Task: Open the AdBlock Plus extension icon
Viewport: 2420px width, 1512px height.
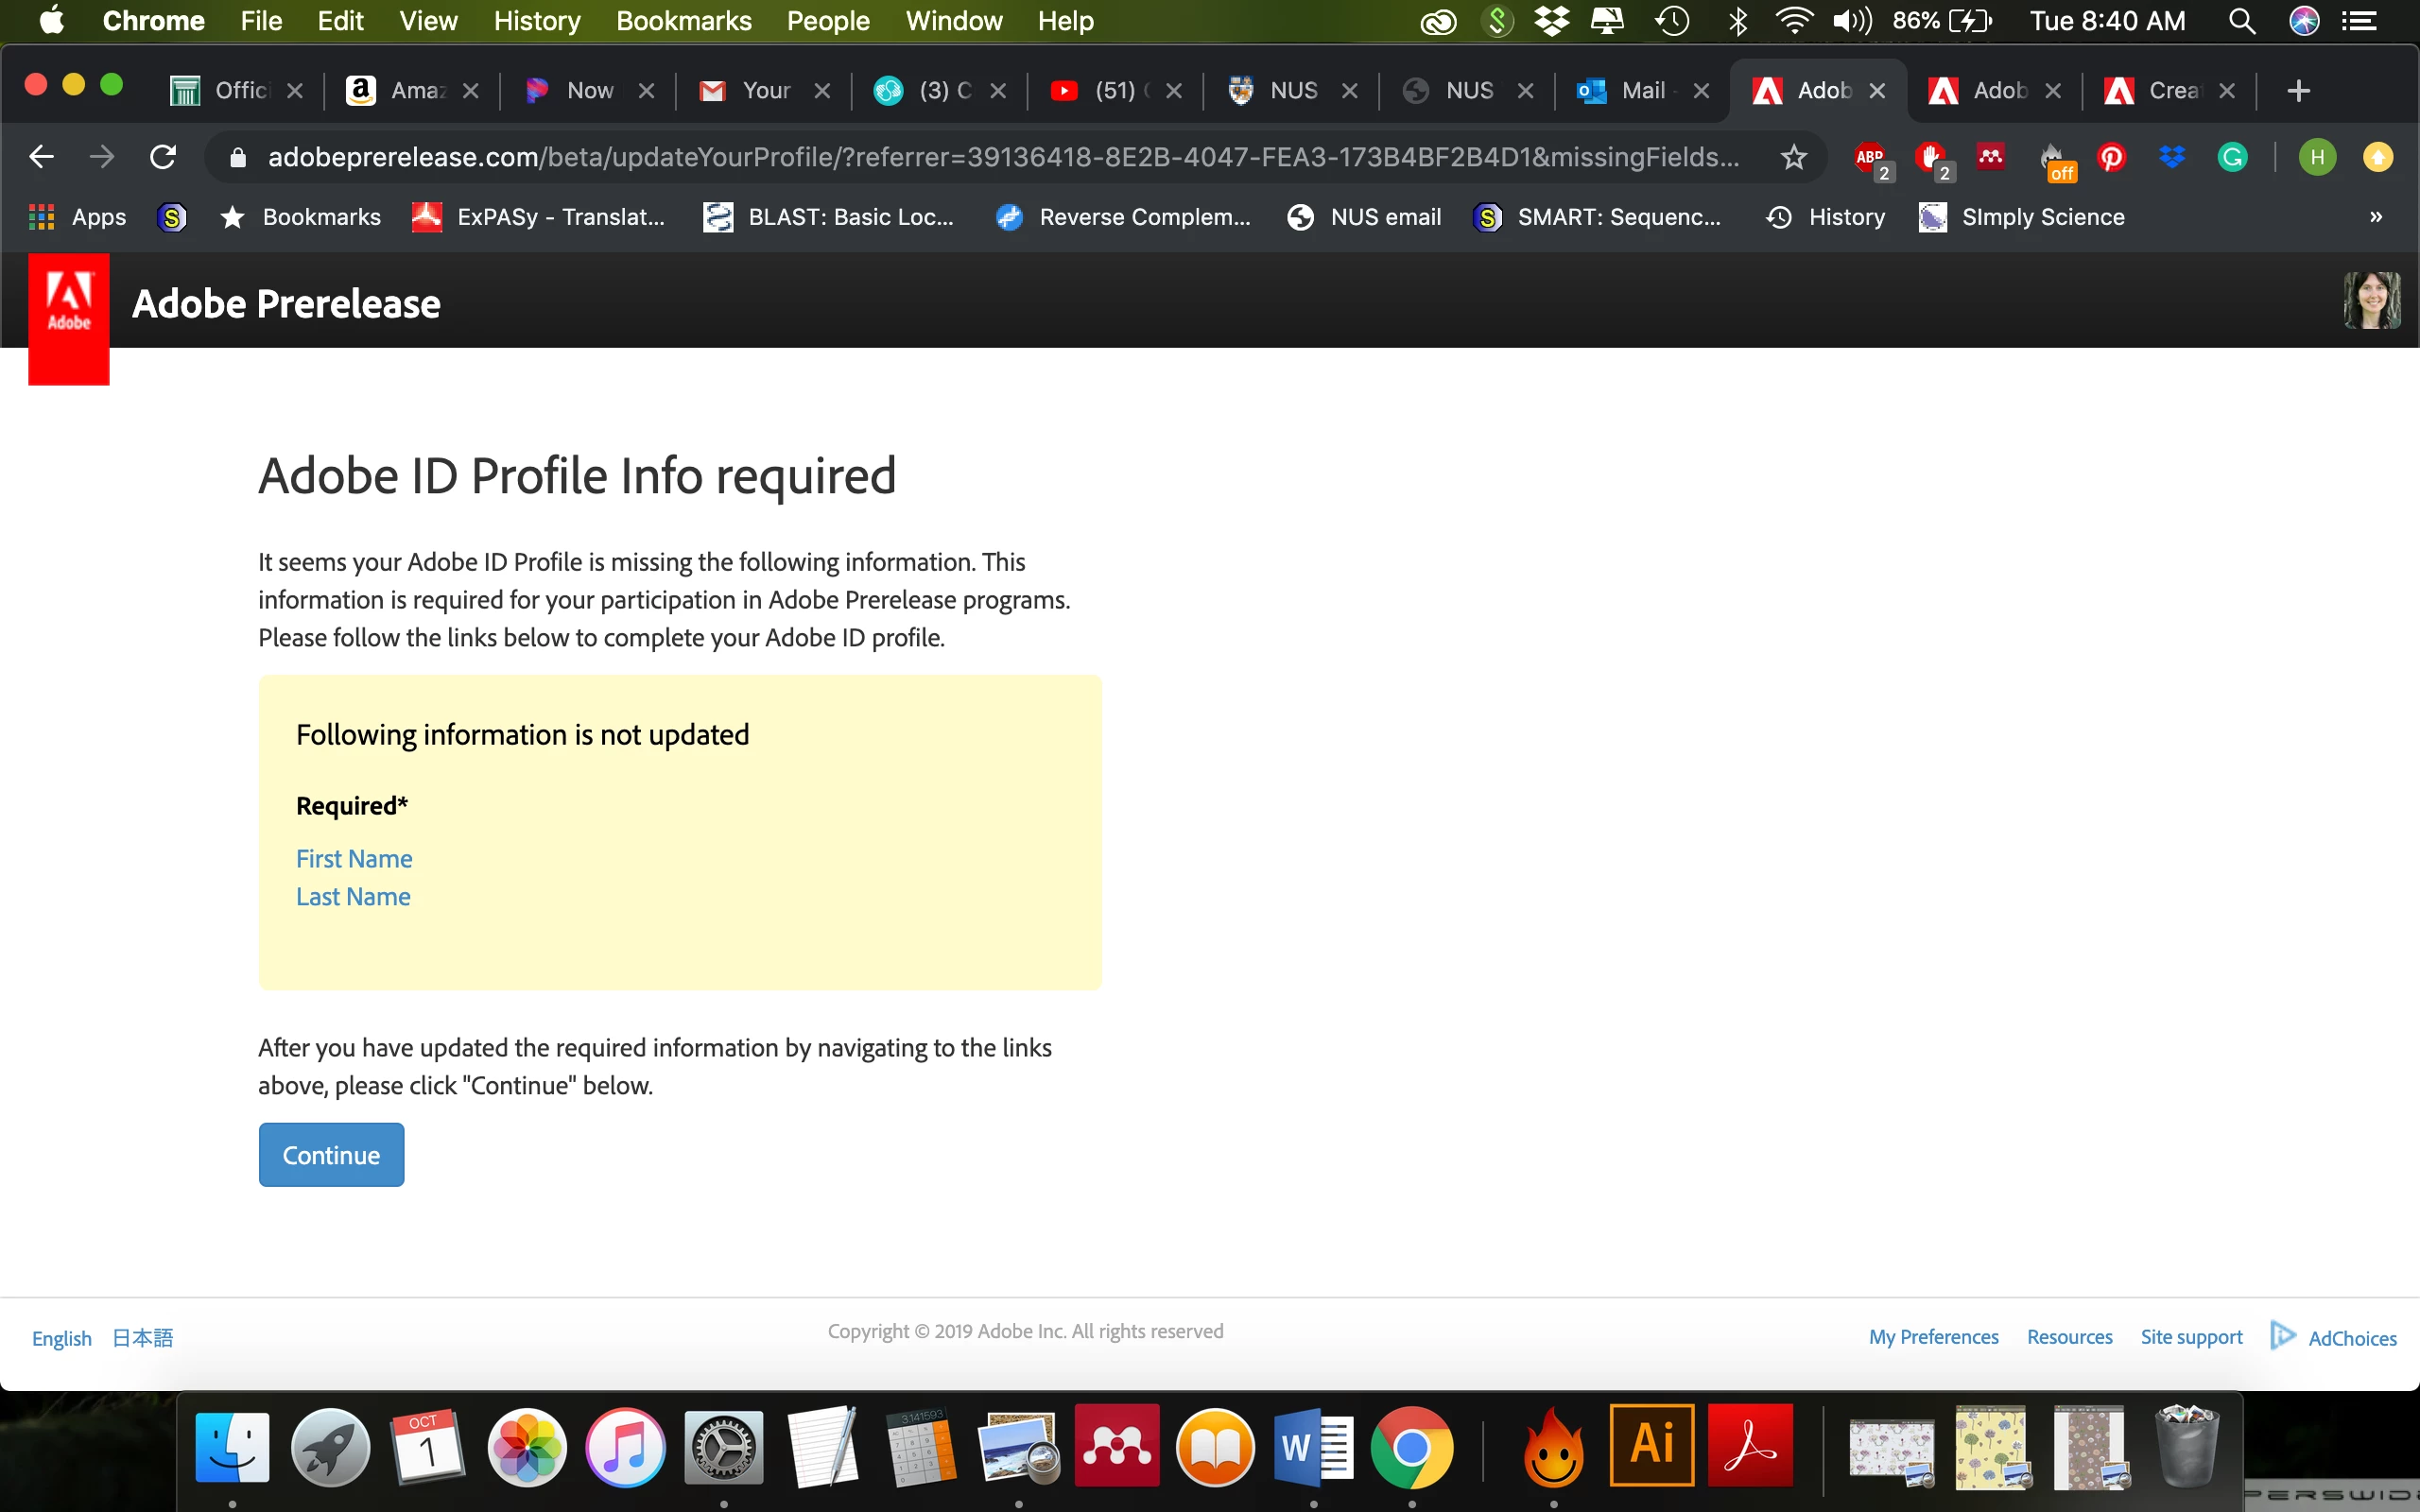Action: (1870, 158)
